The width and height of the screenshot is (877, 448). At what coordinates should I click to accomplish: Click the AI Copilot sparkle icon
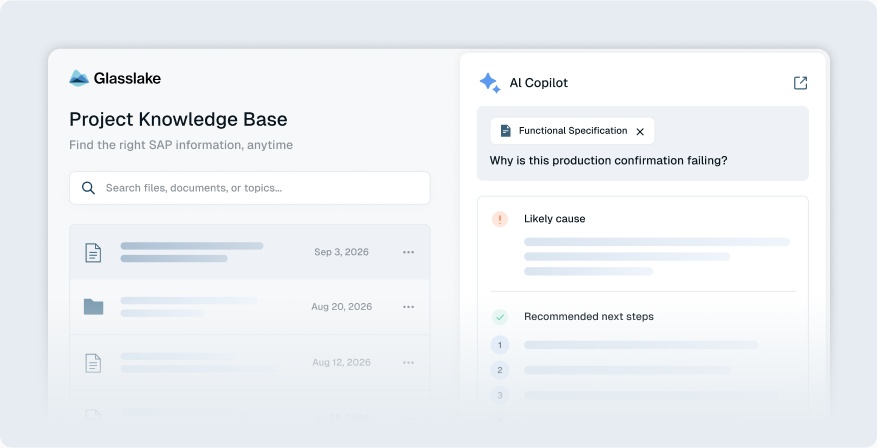[490, 83]
